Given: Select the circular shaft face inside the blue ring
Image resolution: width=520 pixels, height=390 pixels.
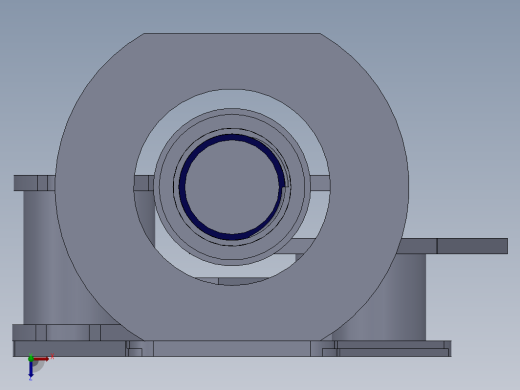Looking at the screenshot, I should [x=232, y=187].
